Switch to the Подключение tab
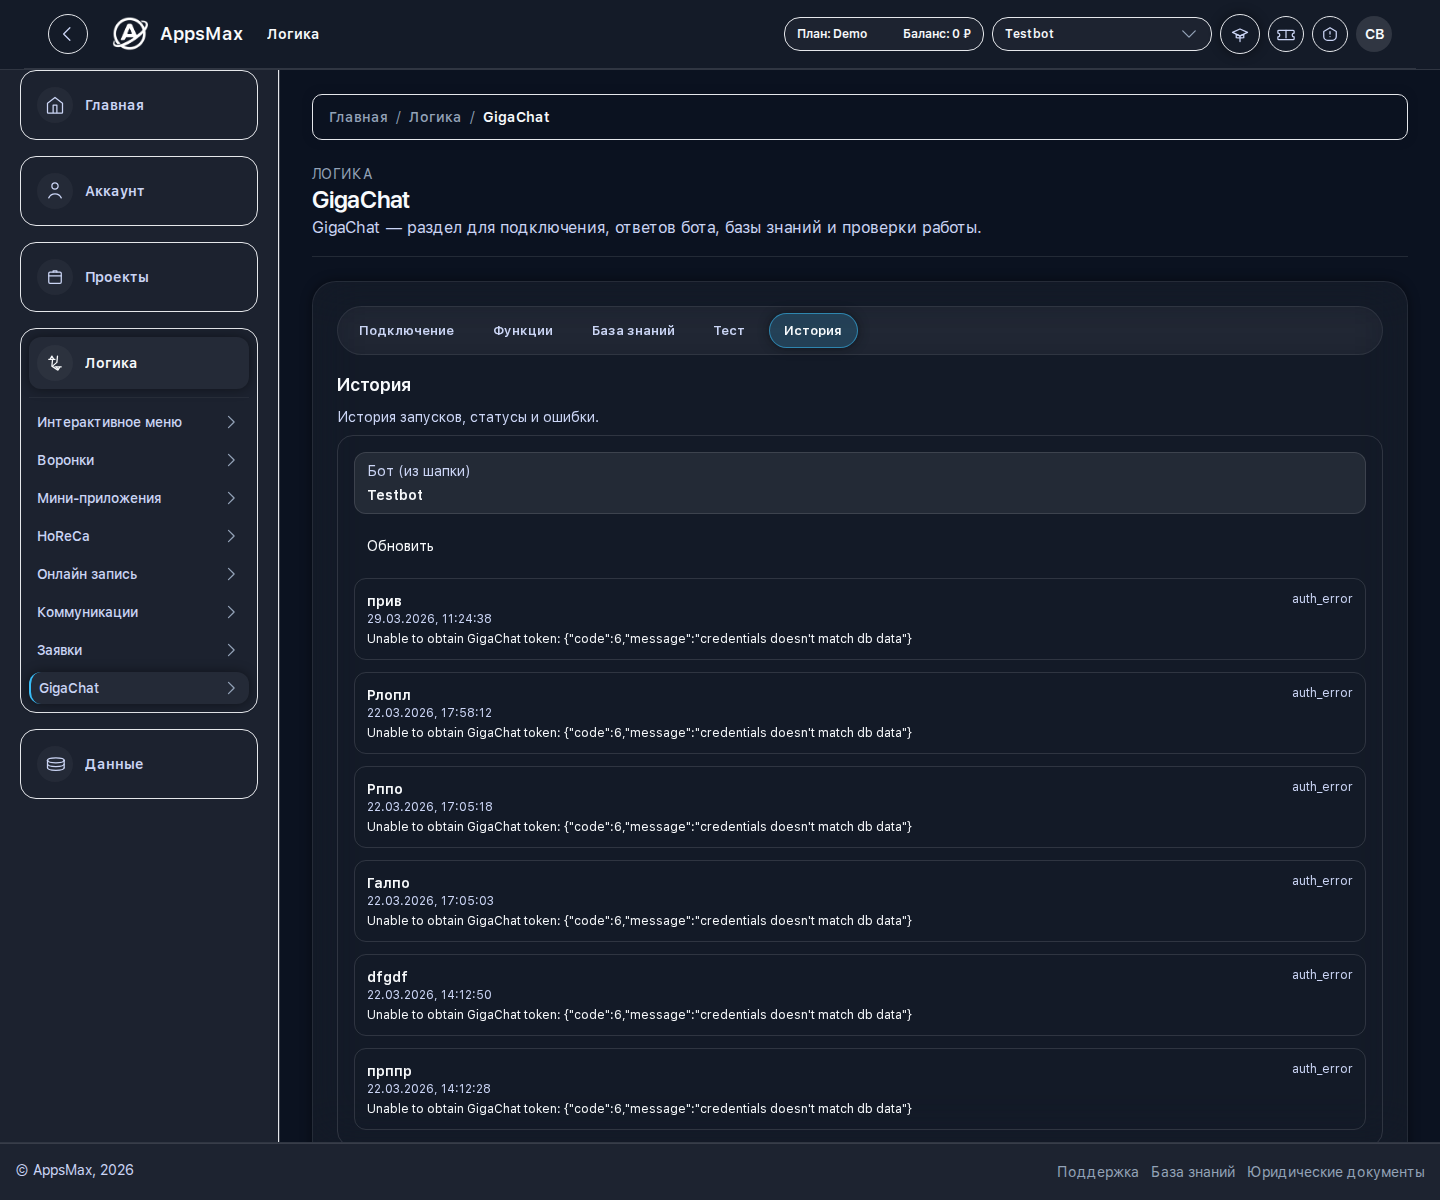 pos(406,331)
